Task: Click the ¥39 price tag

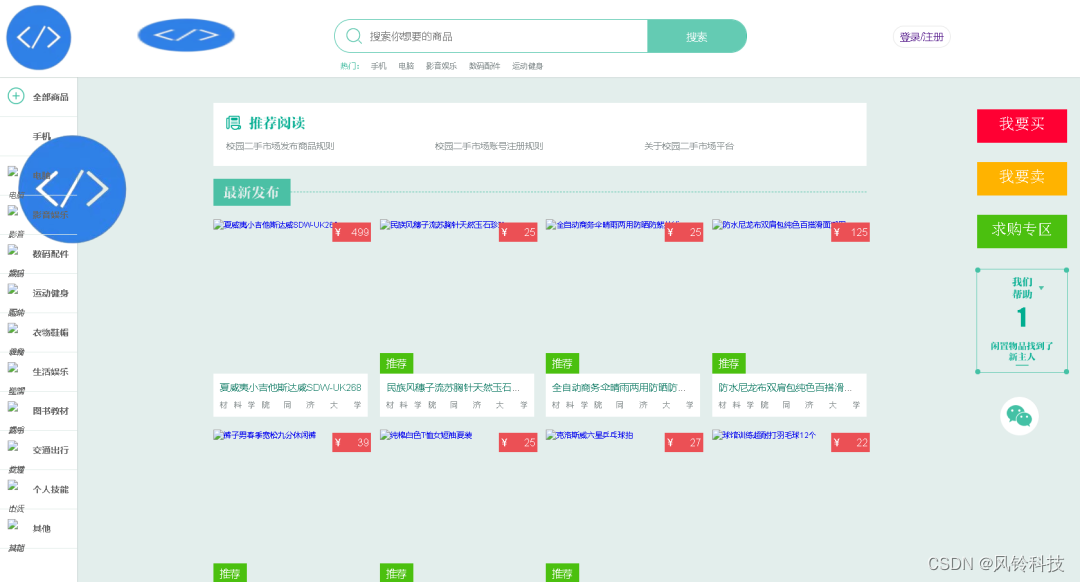Action: [351, 442]
